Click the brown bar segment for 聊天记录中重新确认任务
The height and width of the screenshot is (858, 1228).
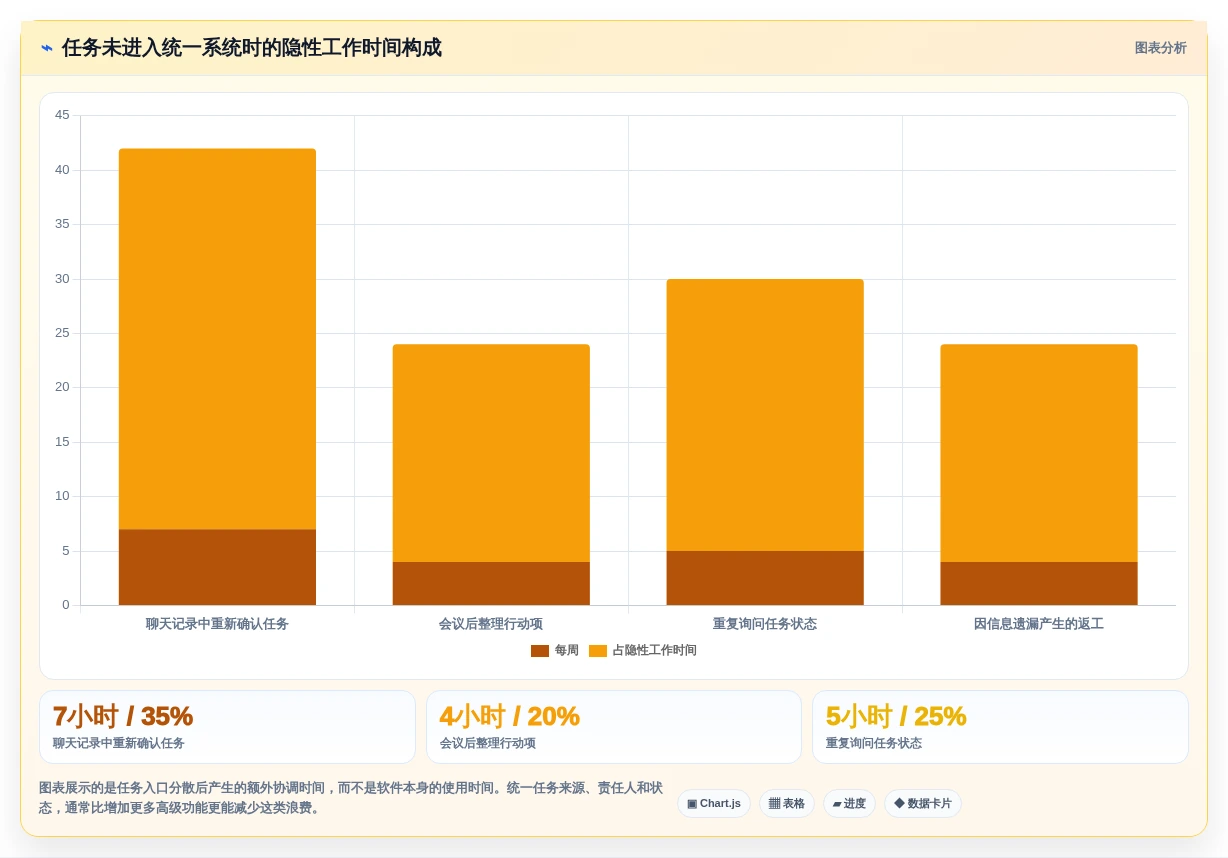pyautogui.click(x=217, y=567)
